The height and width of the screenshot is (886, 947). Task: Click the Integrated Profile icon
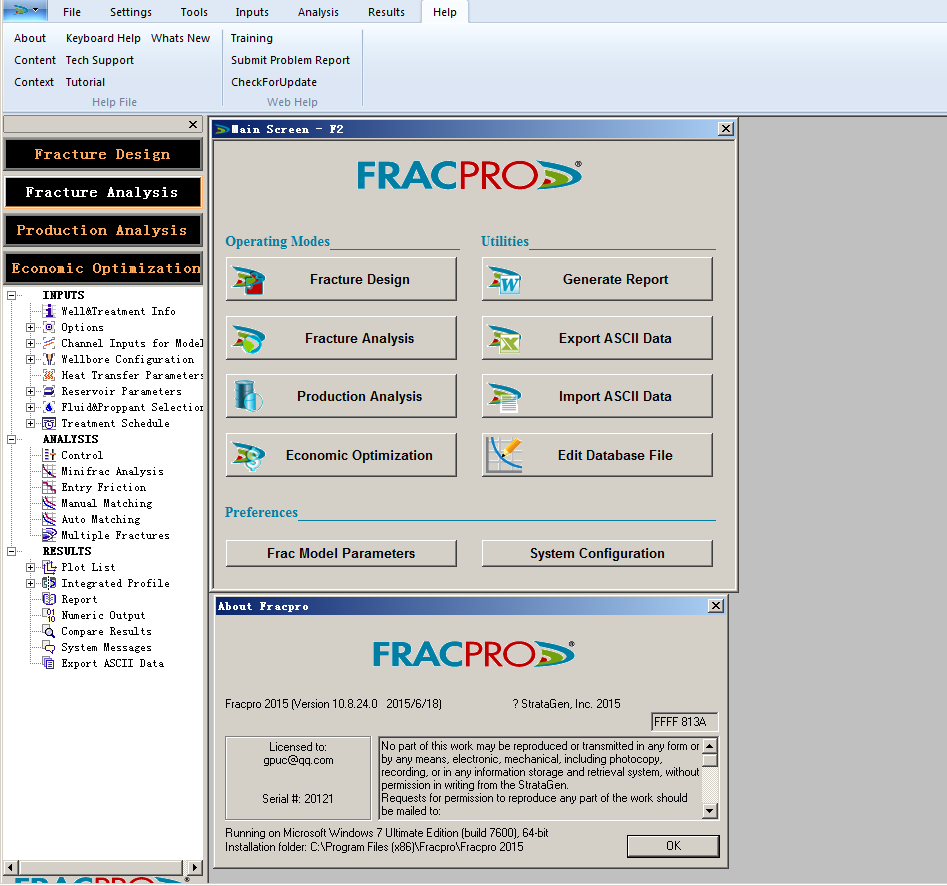click(x=49, y=583)
